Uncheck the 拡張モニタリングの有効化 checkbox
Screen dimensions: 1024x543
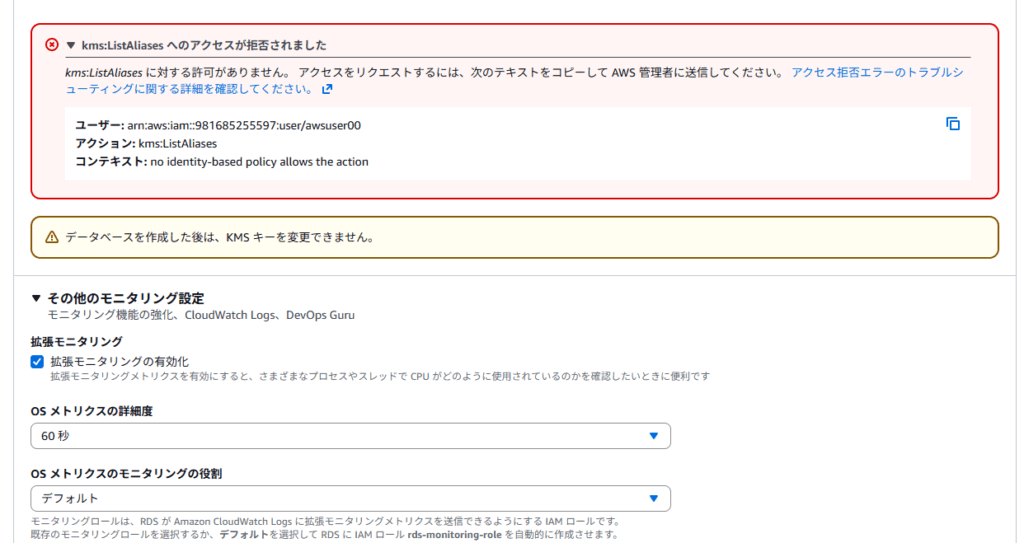click(x=37, y=361)
